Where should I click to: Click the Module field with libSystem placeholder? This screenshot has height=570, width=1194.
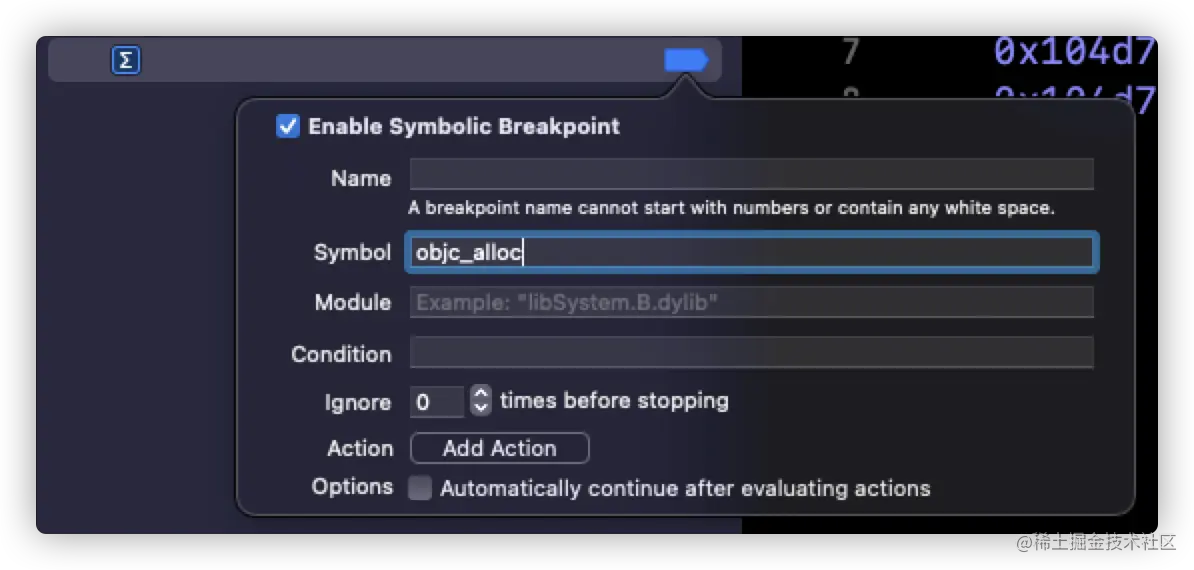pos(750,302)
